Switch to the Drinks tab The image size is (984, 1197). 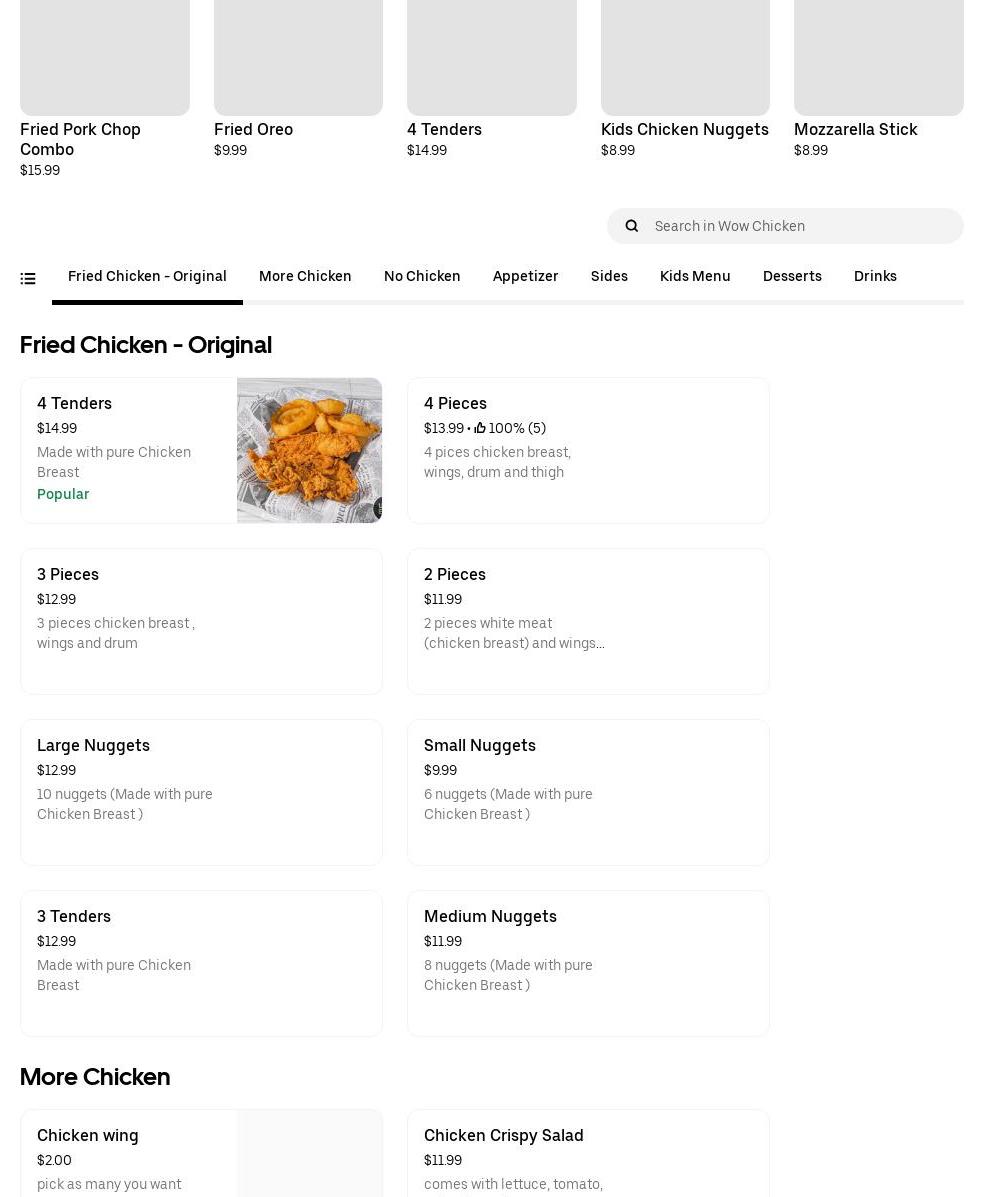click(x=875, y=276)
